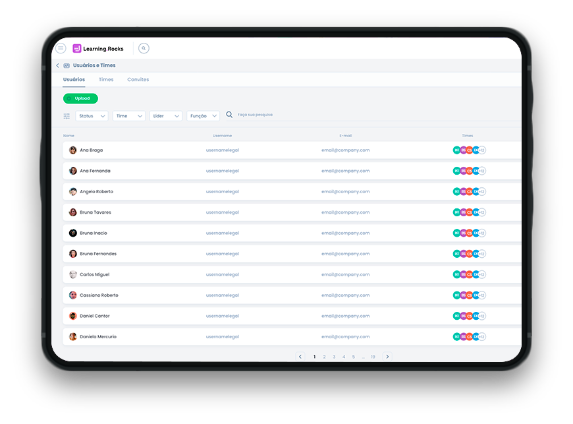Click the magnifier icon in filter bar
The height and width of the screenshot is (424, 573).
[x=229, y=115]
